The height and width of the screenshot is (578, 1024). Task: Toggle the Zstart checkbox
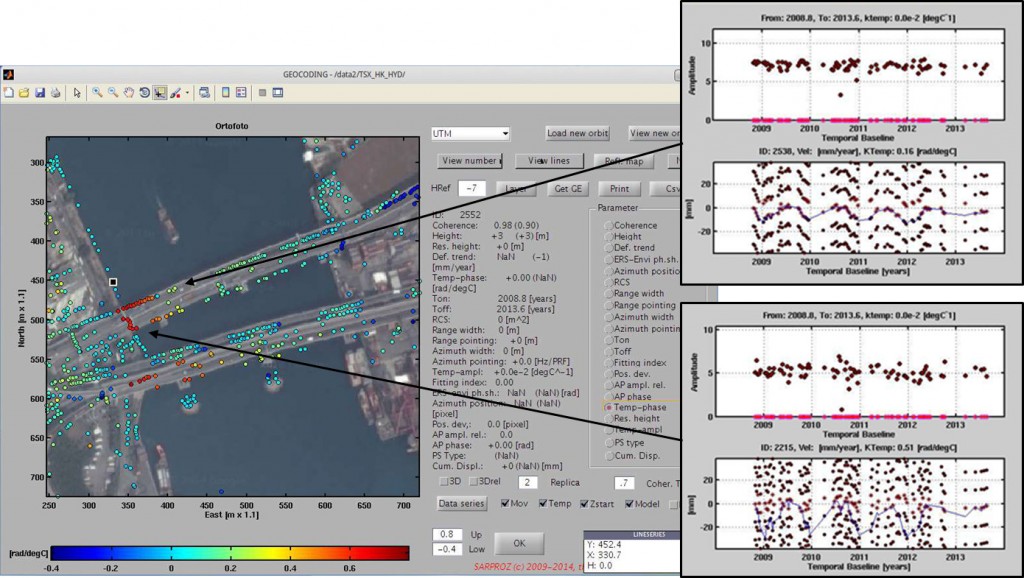tap(586, 504)
